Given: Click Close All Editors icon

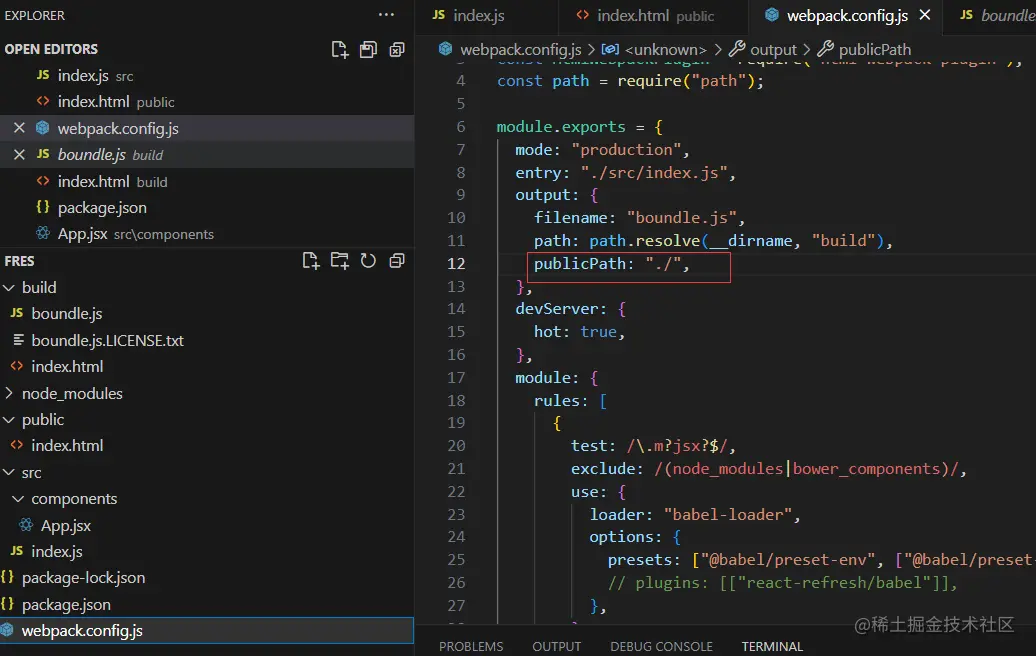Looking at the screenshot, I should coord(397,50).
